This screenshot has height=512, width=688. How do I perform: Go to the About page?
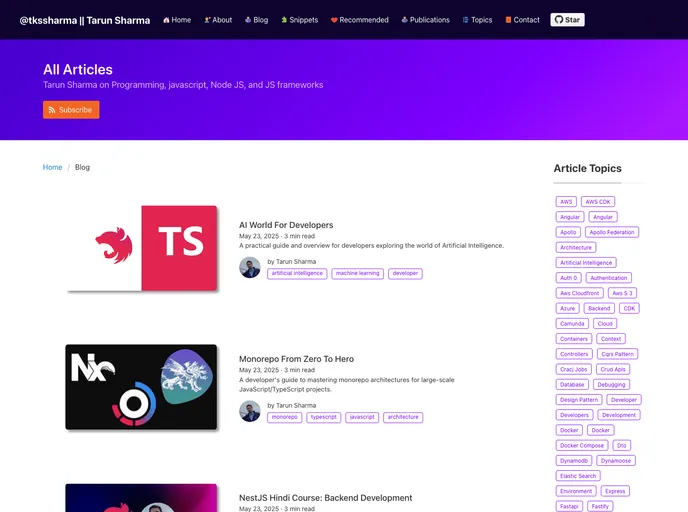tap(218, 20)
